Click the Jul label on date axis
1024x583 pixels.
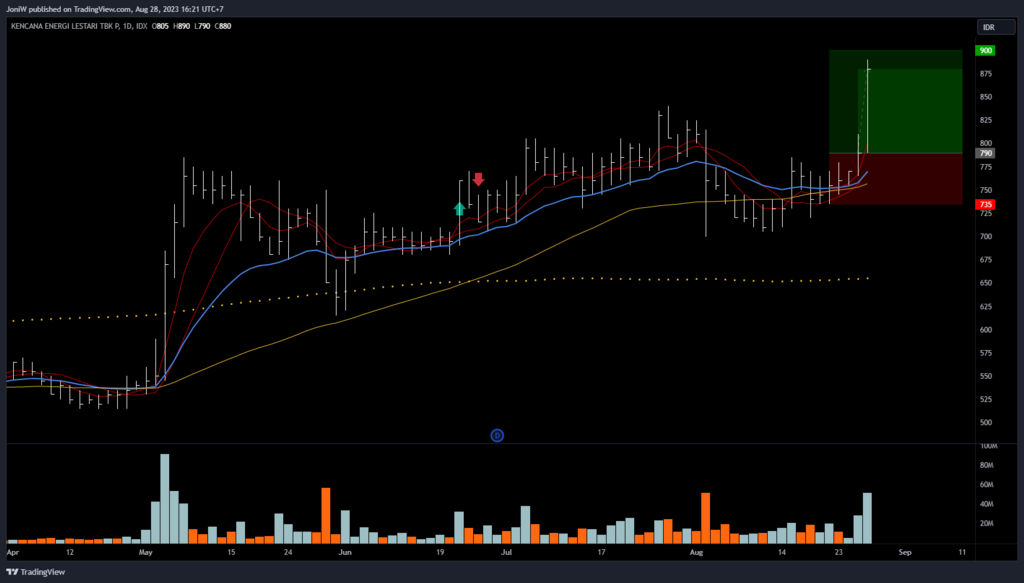(x=506, y=551)
